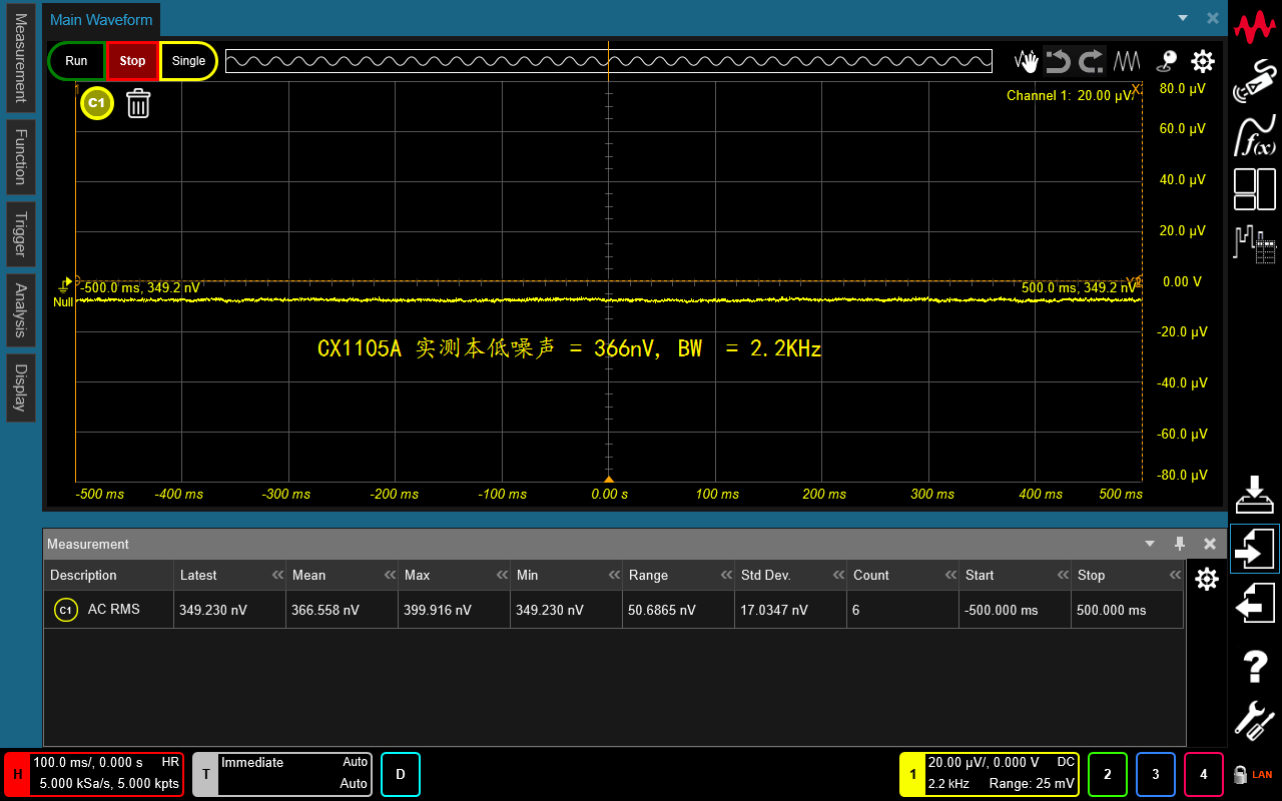
Task: Click the redo arrow in the waveform toolbar
Action: click(1092, 62)
